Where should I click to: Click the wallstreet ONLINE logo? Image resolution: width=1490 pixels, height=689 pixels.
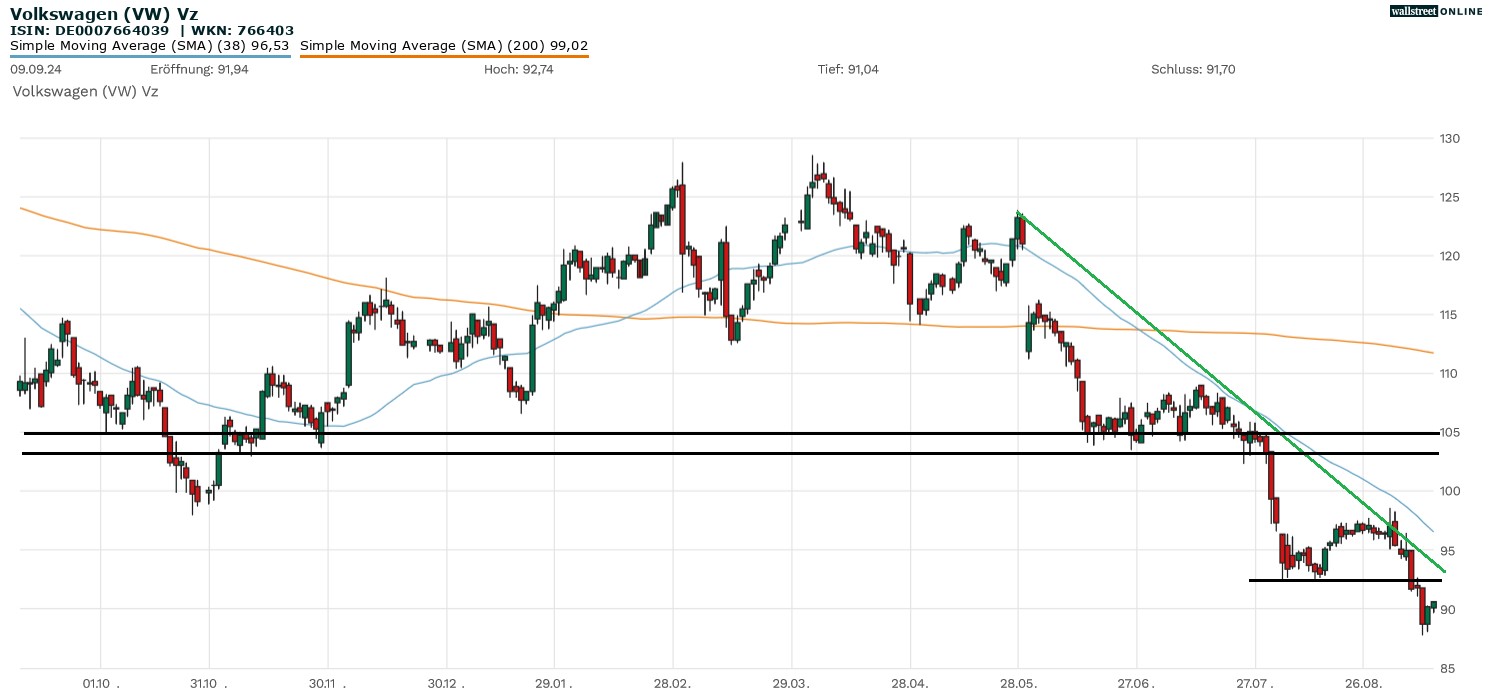pos(1436,11)
